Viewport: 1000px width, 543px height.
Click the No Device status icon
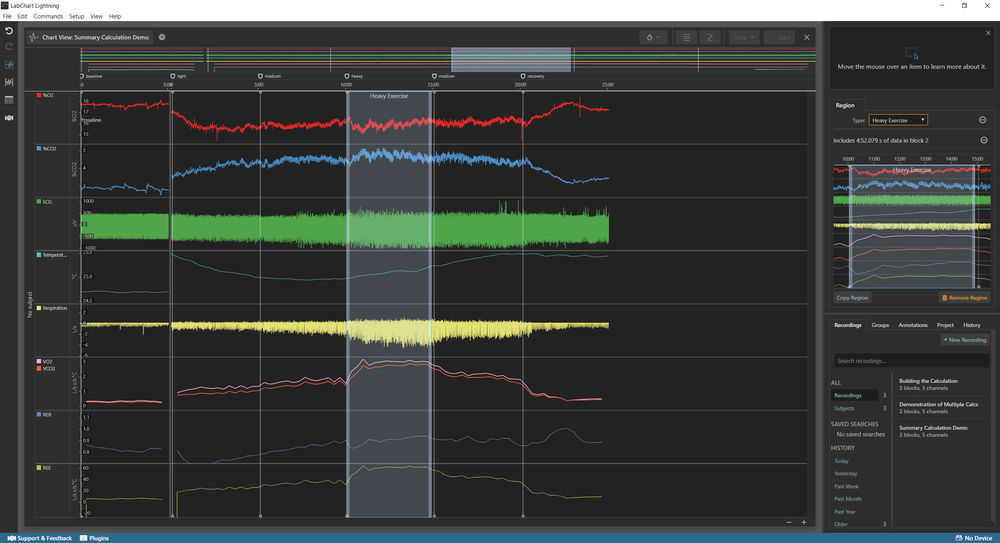click(959, 538)
